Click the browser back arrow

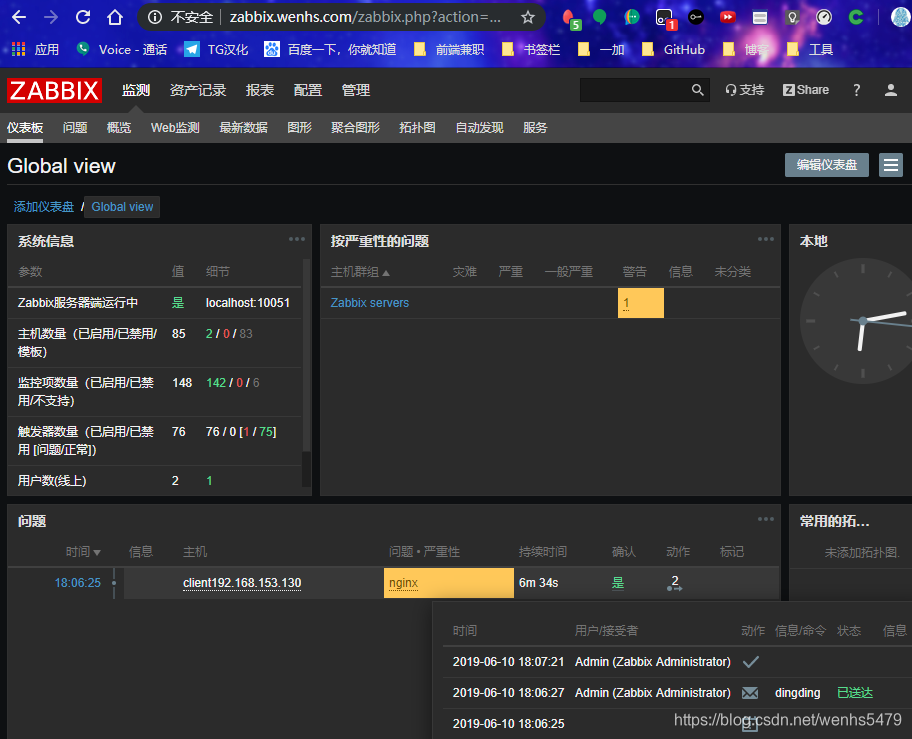point(19,17)
